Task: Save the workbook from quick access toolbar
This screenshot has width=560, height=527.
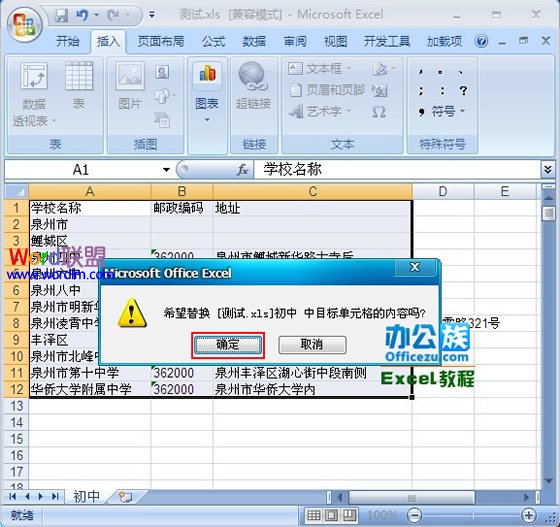Action: tap(61, 15)
